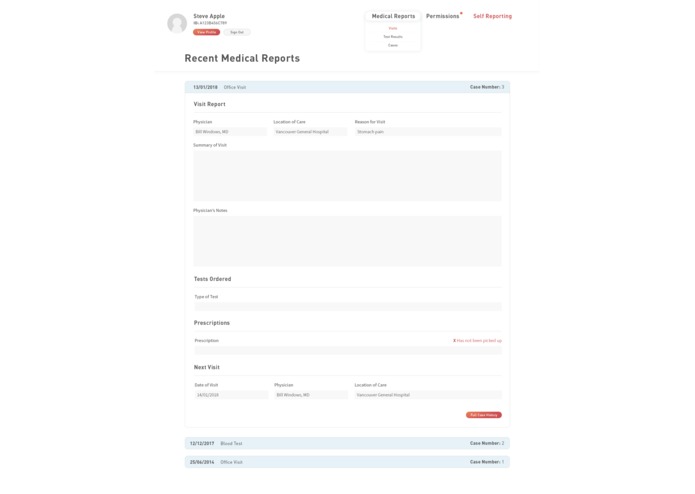
Task: Choose Test Results from the dropdown
Action: 393,37
